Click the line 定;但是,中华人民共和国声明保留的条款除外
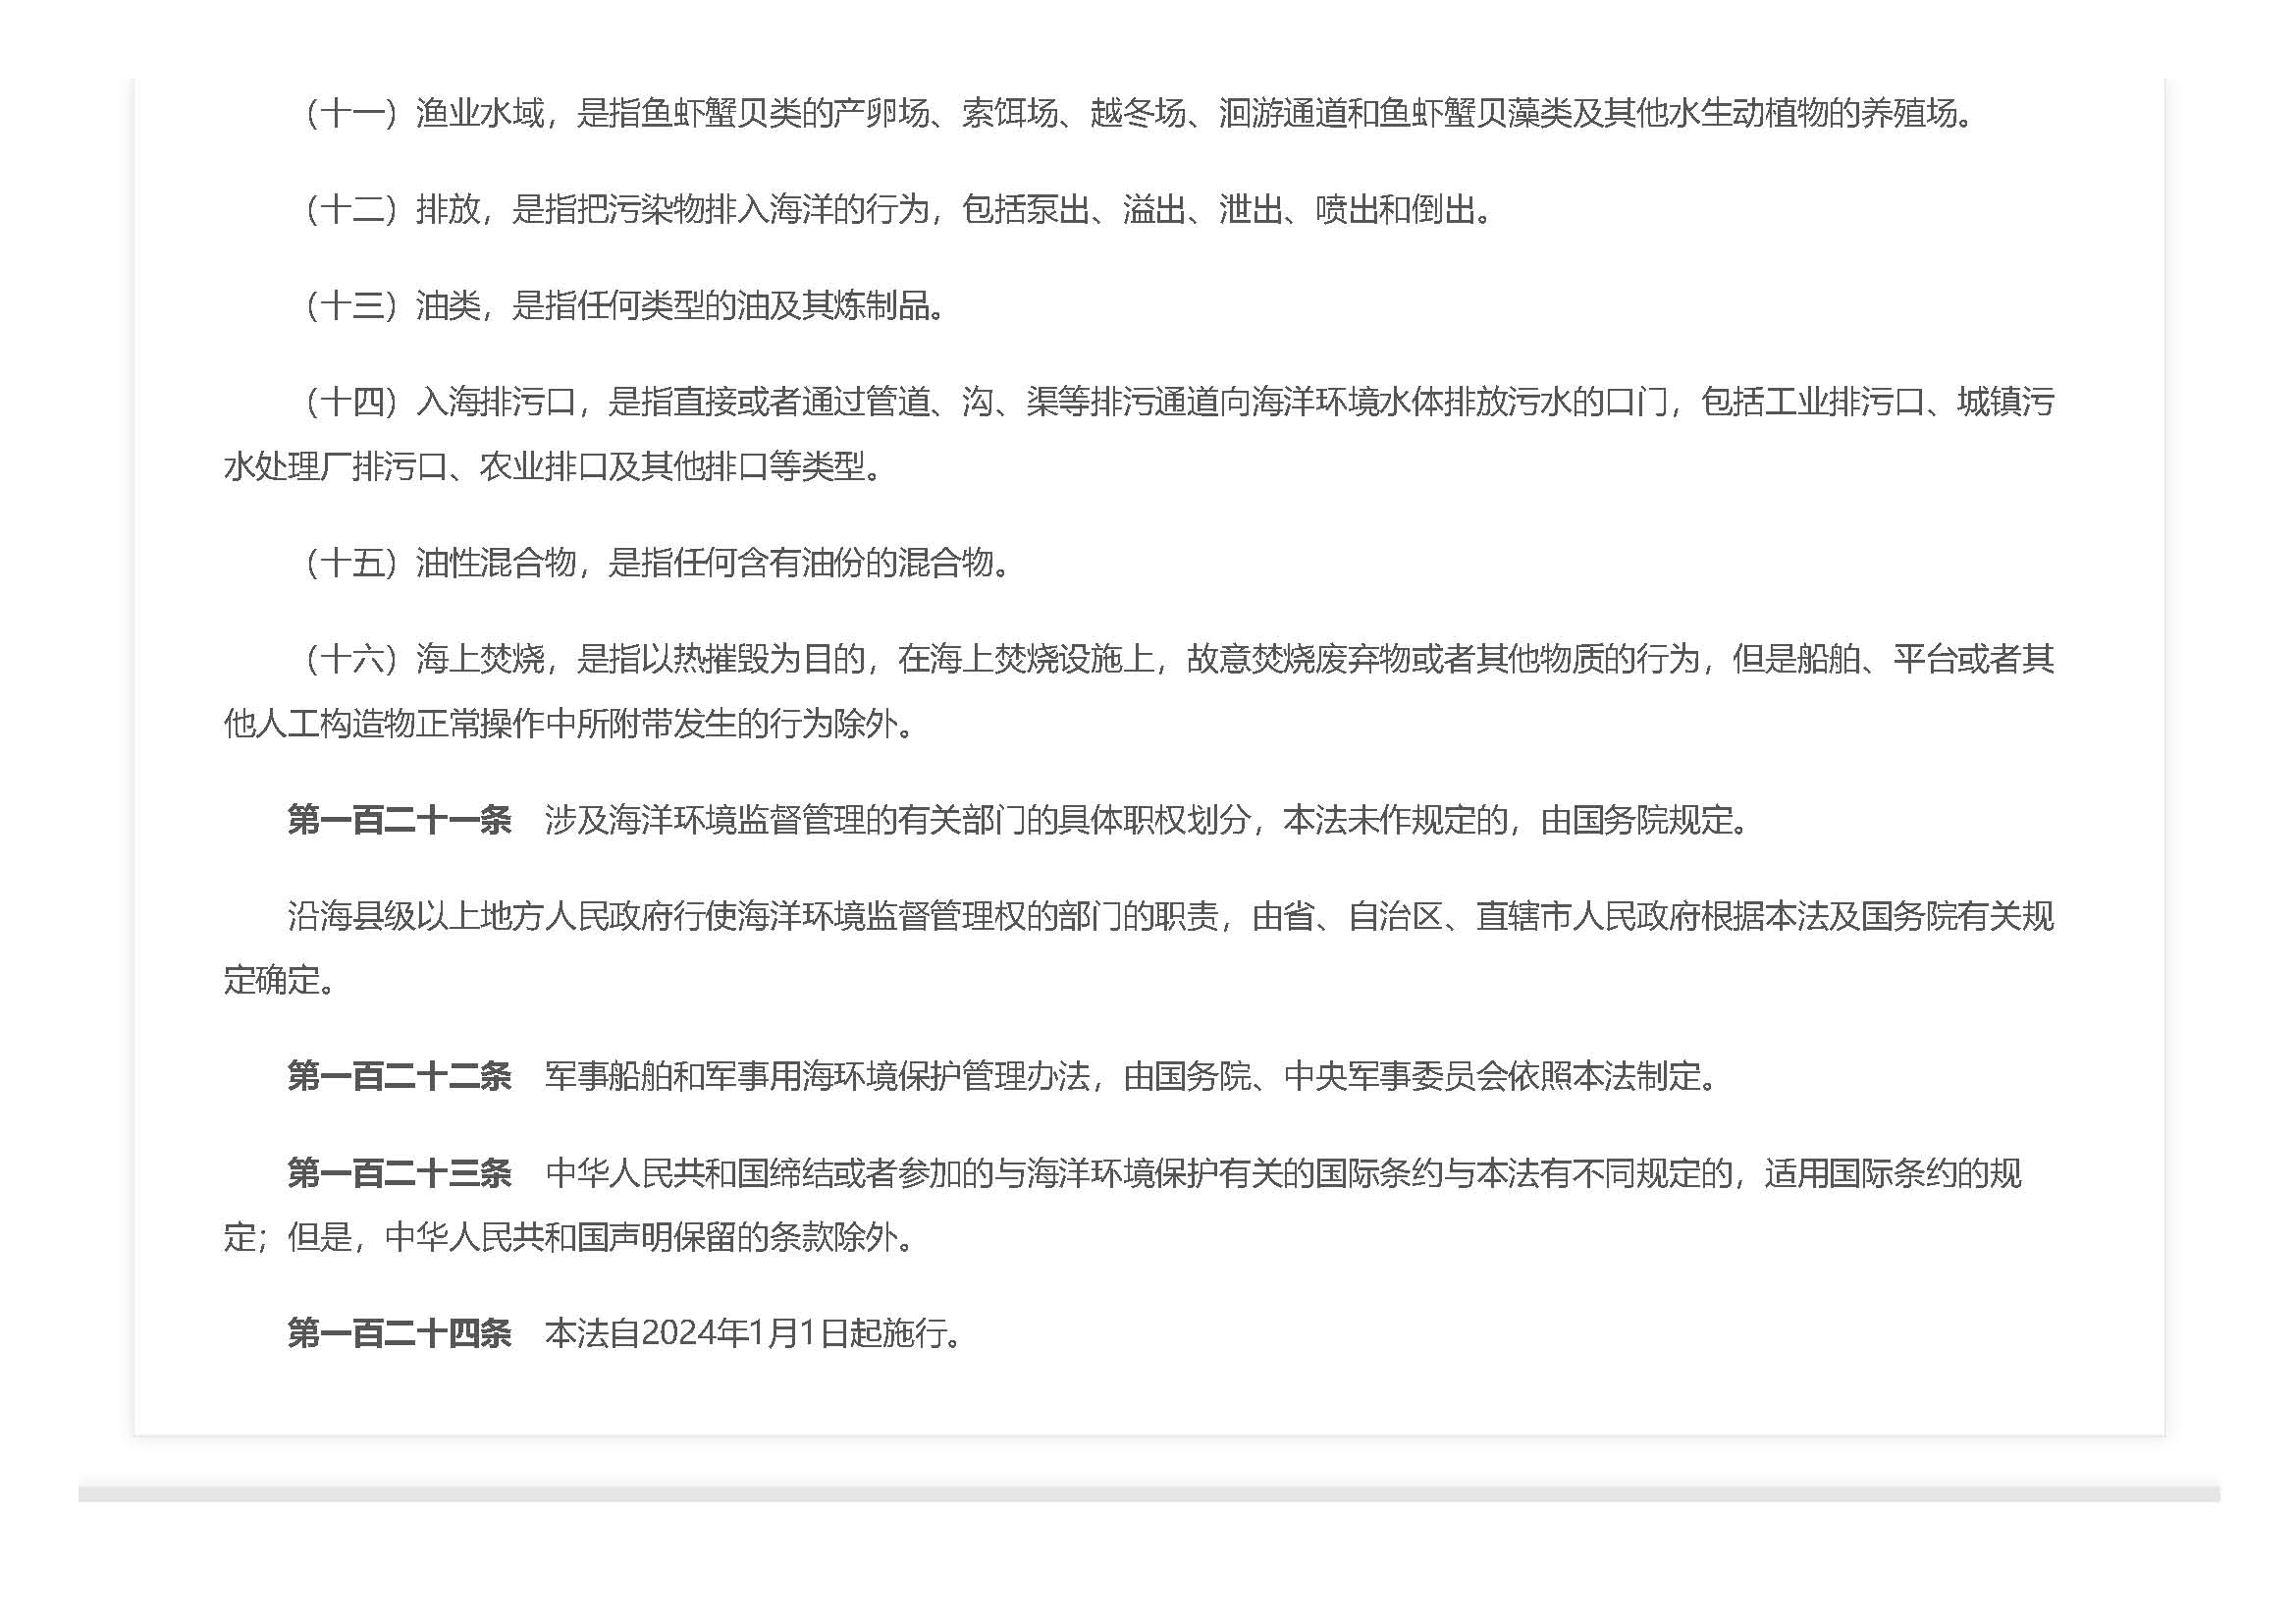Image resolution: width=2296 pixels, height=1623 pixels. 570,1237
